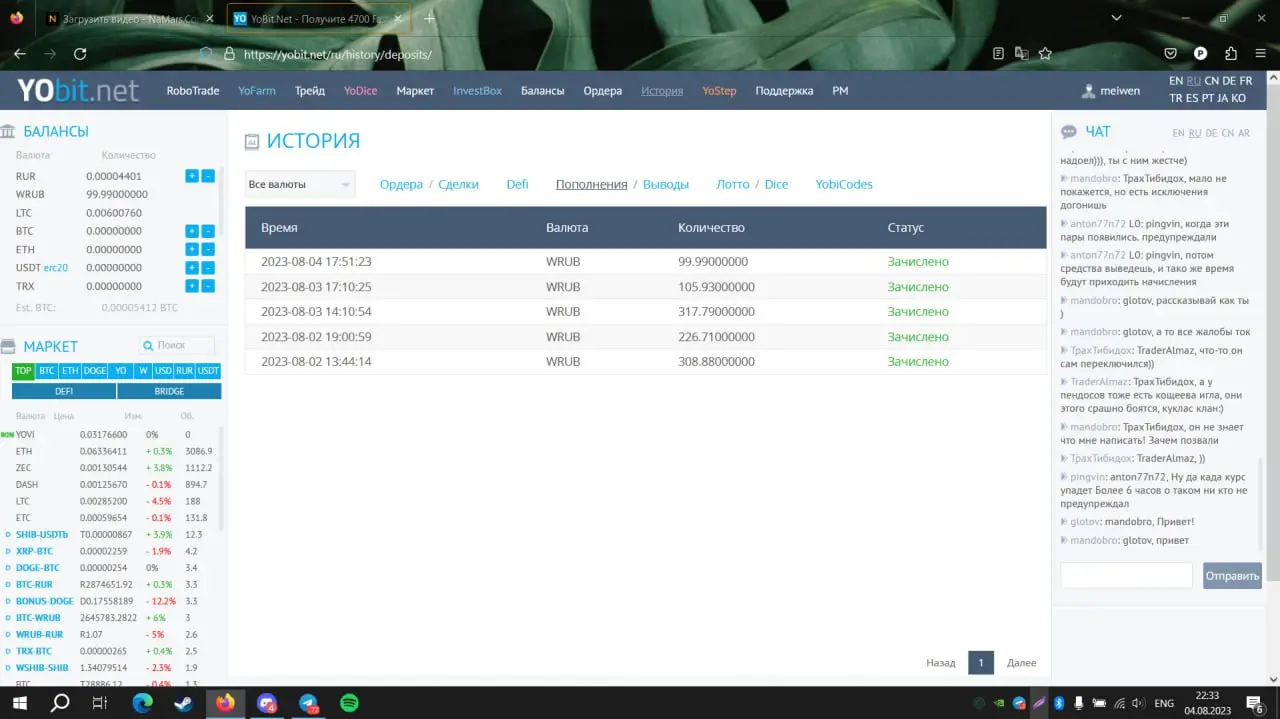Click the YObit.net logo

click(78, 91)
